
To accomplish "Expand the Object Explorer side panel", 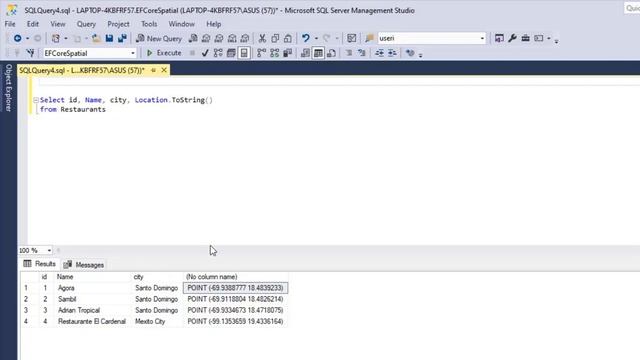I will pyautogui.click(x=8, y=87).
